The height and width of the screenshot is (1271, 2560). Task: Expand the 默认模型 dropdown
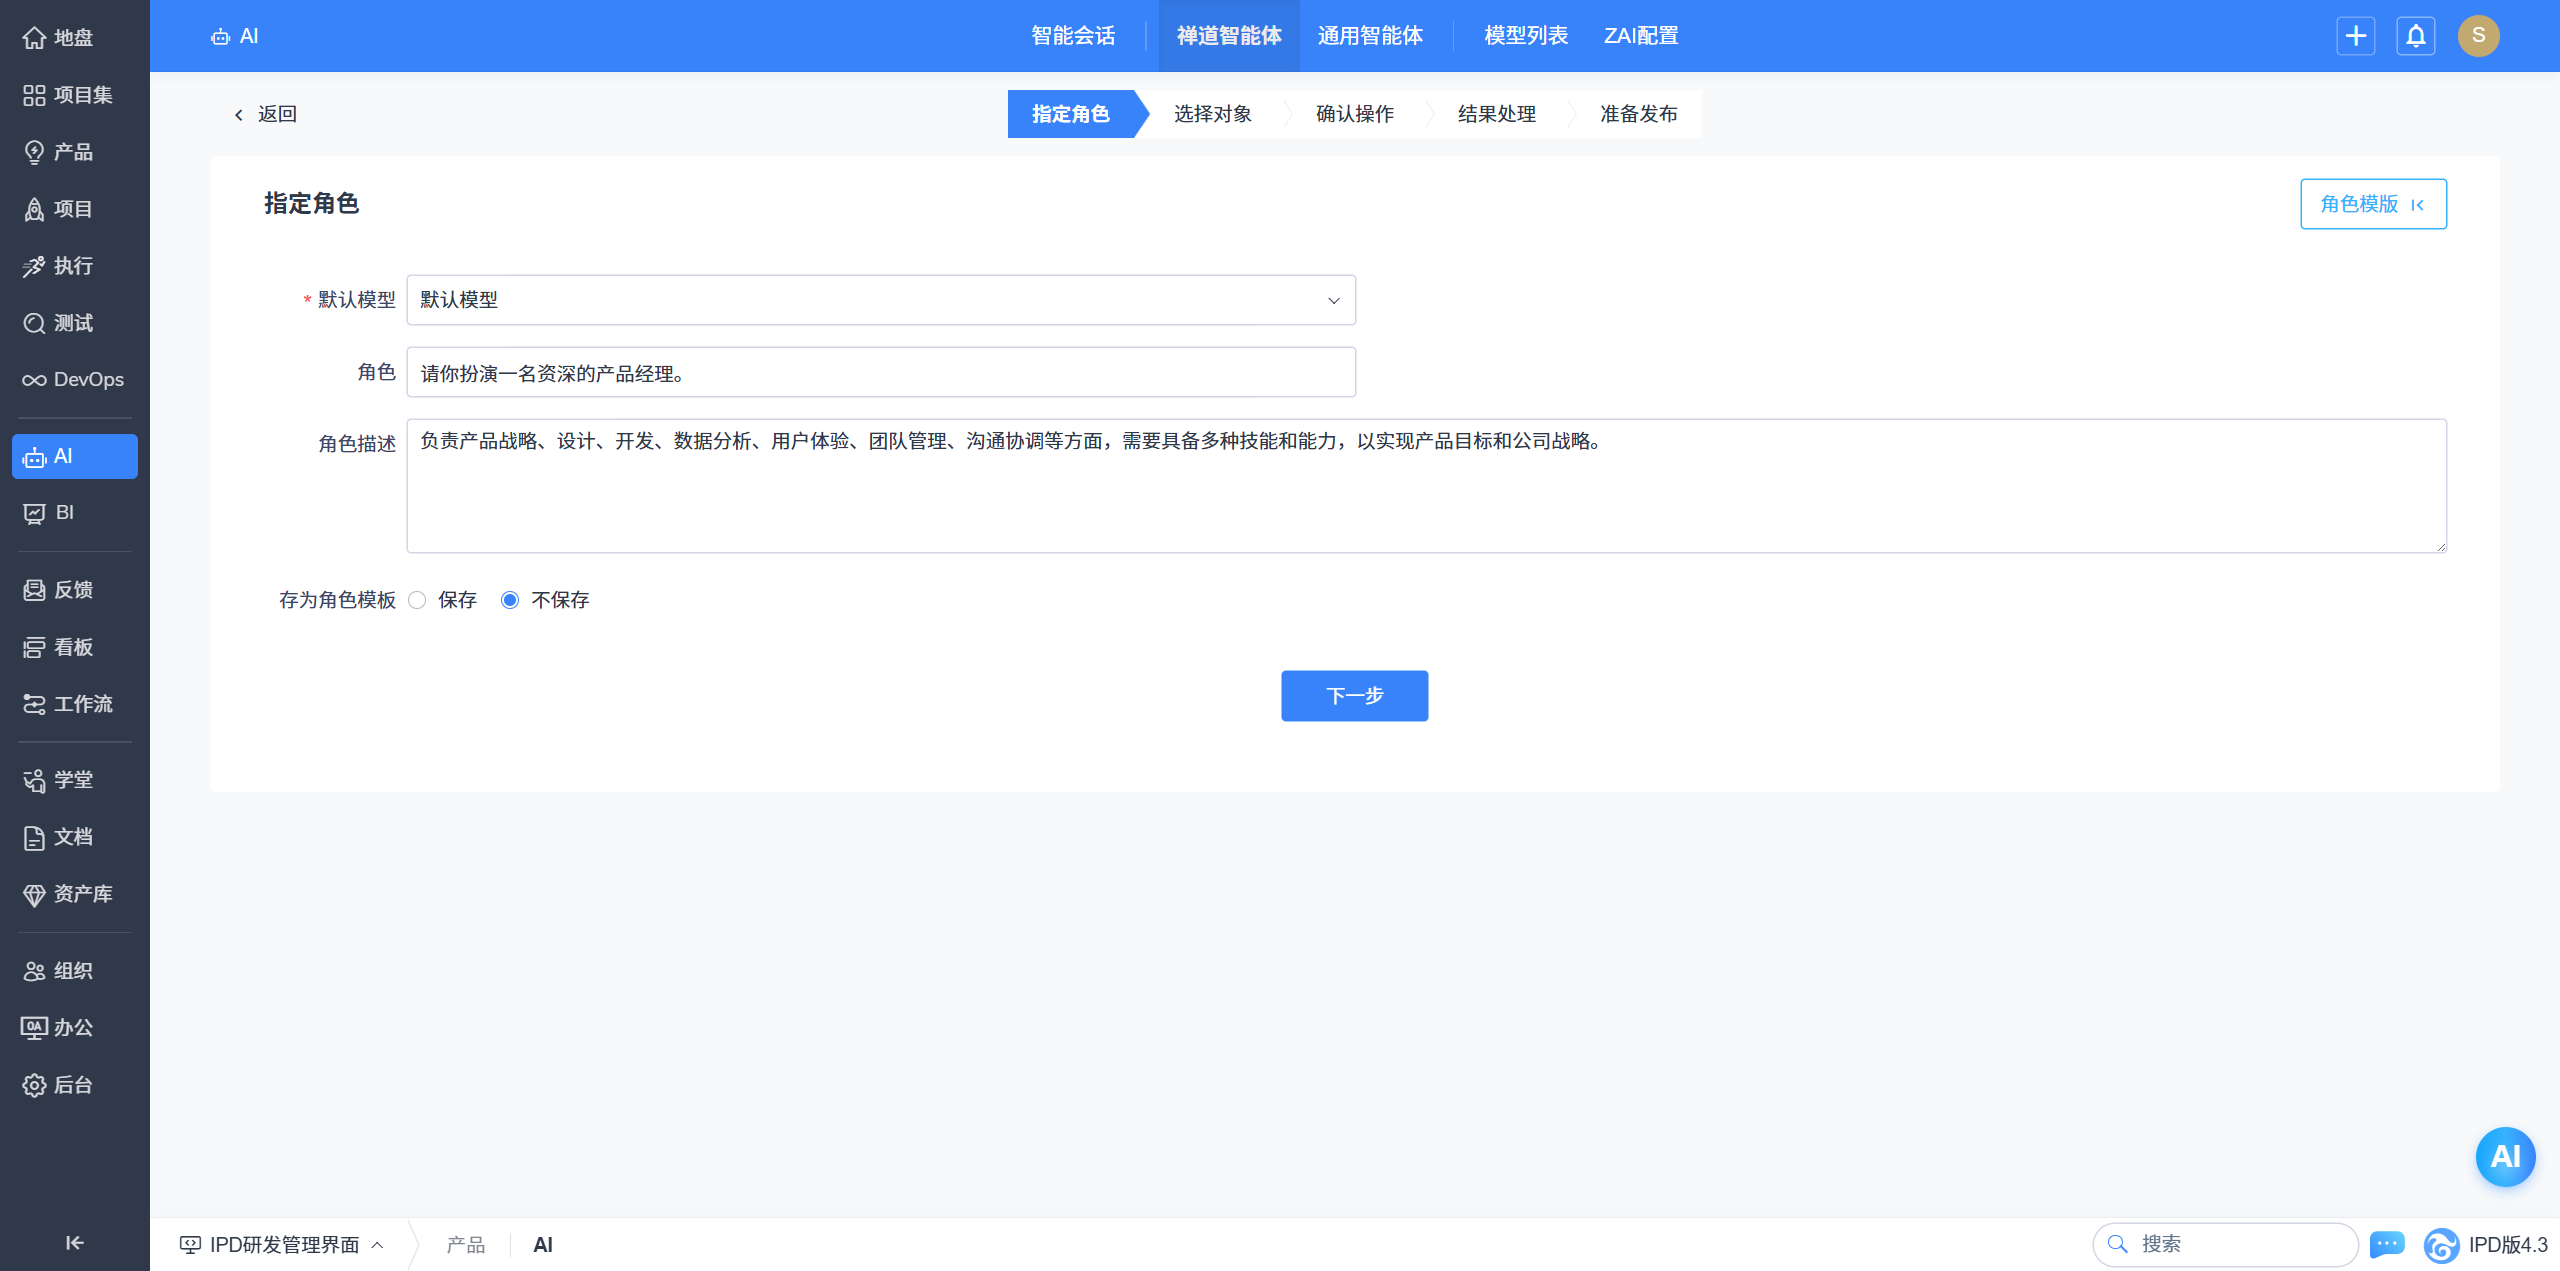click(x=880, y=300)
